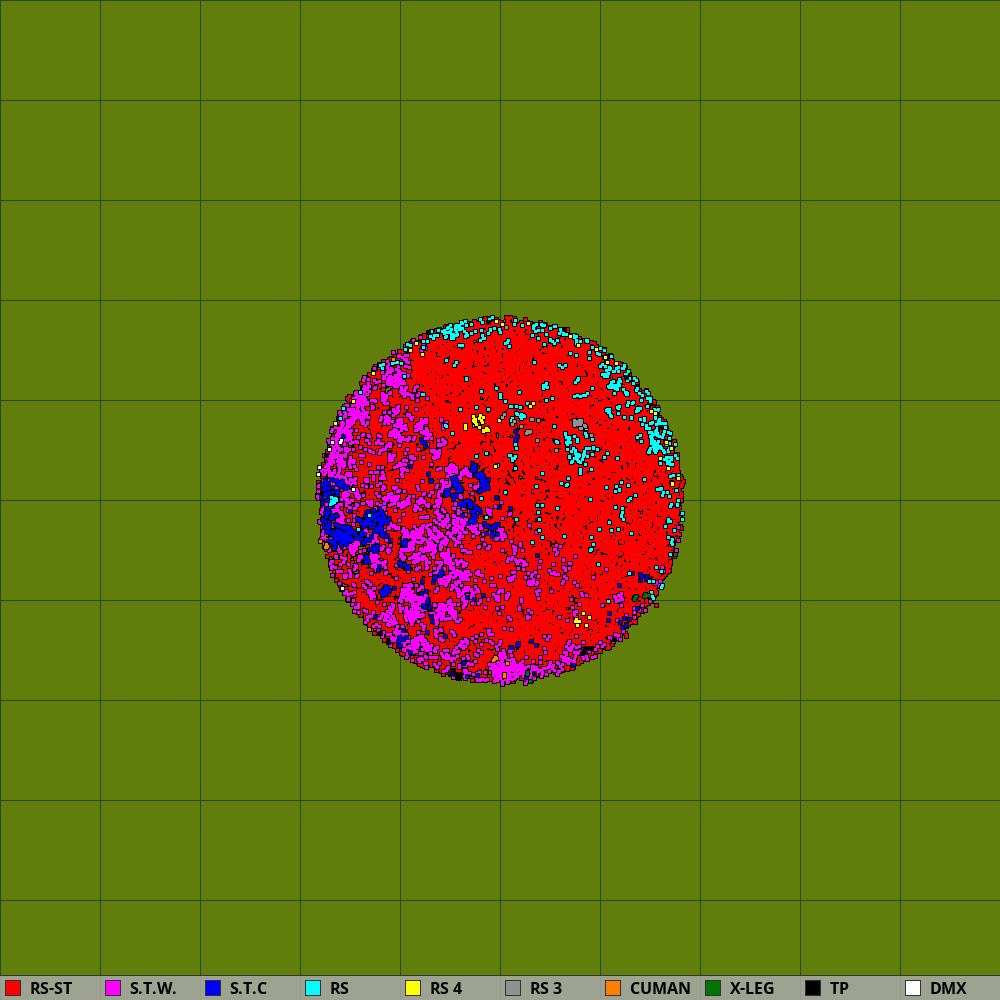Select the RS legend label text
Screen dimensions: 1000x1000
(x=339, y=989)
